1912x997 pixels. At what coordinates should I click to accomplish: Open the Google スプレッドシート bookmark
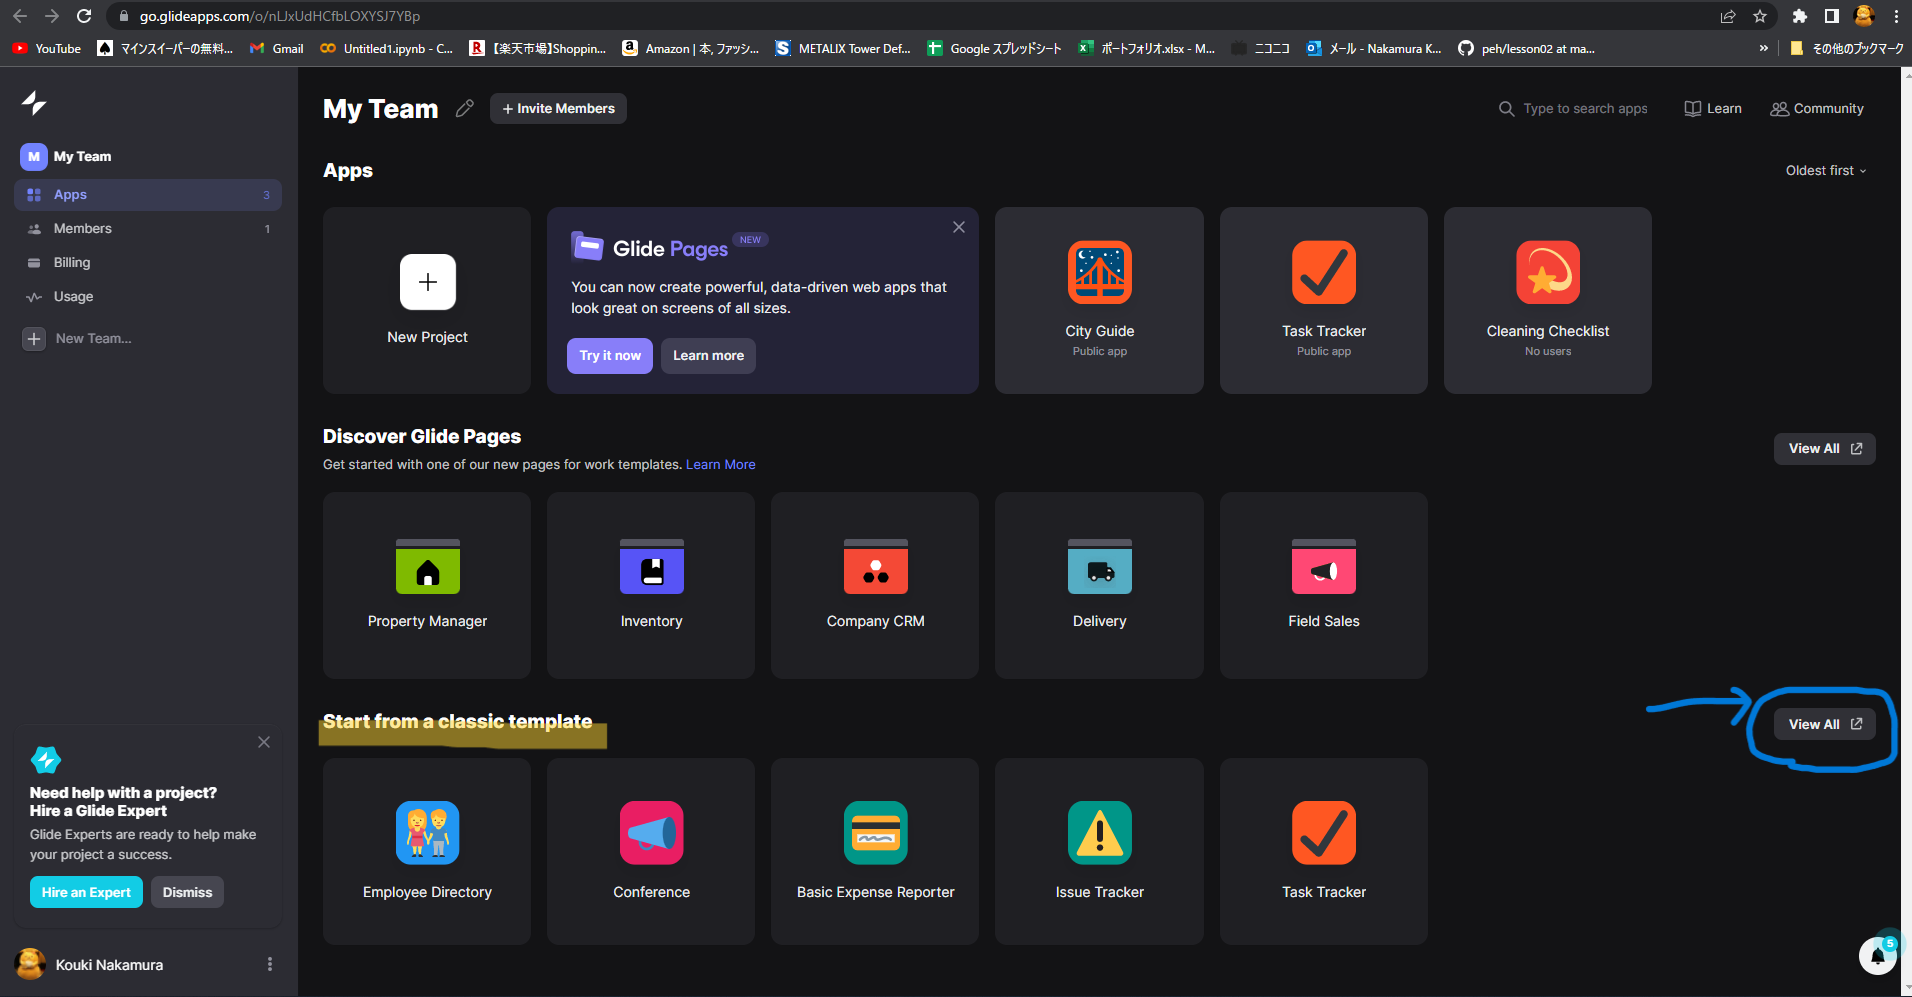coord(995,48)
